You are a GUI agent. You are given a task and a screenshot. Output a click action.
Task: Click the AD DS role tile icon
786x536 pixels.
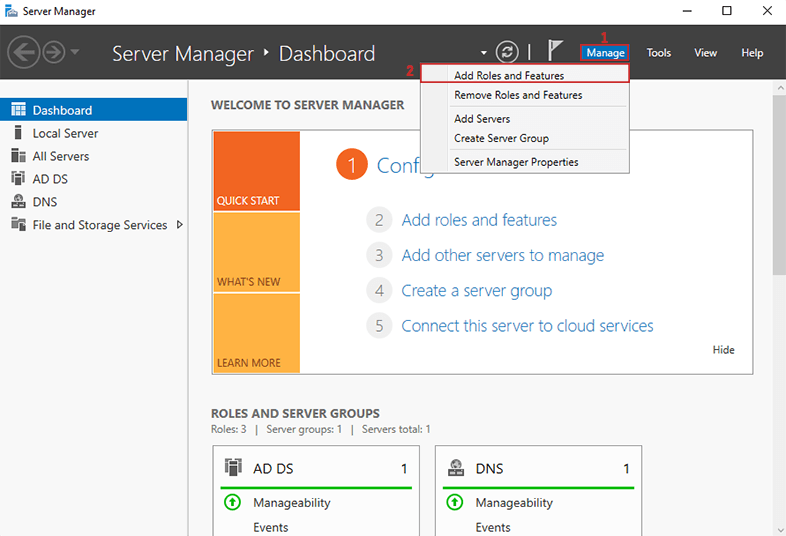(233, 467)
